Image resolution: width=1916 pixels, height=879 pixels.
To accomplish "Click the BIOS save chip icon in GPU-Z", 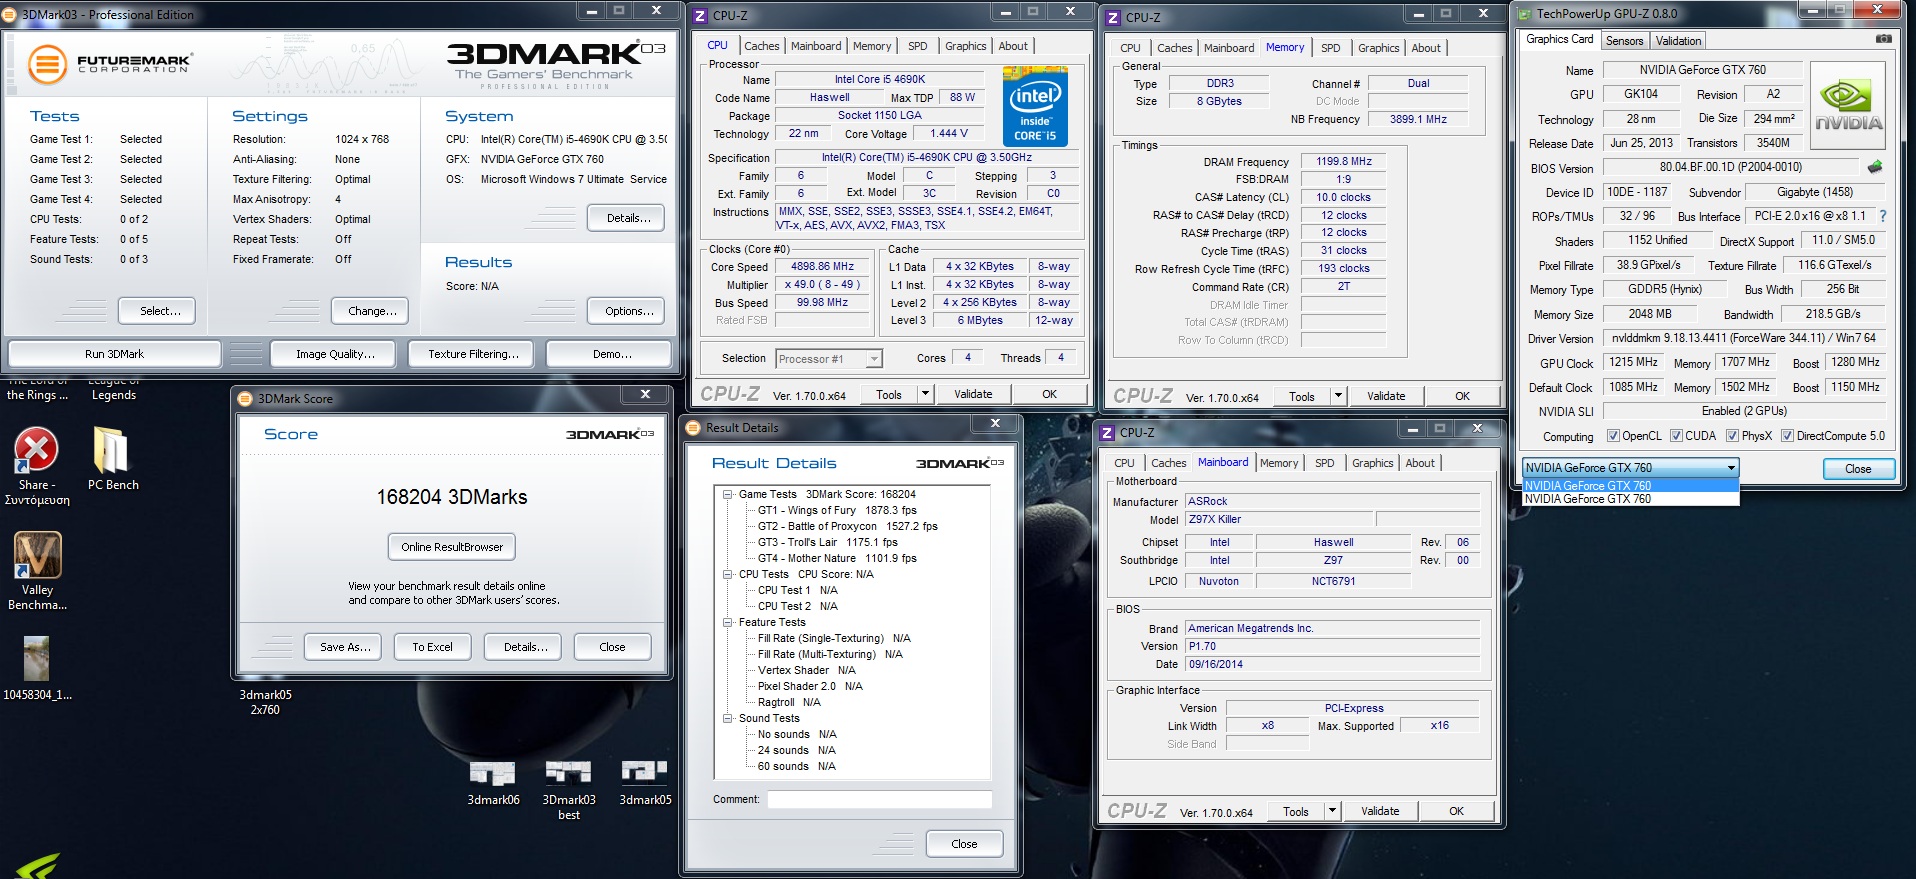I will click(1874, 167).
